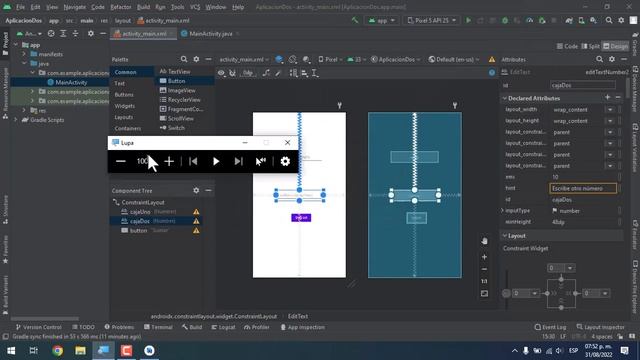Select the activity_main.xml editor tab
Viewport: 640px width, 360px height.
click(x=144, y=33)
